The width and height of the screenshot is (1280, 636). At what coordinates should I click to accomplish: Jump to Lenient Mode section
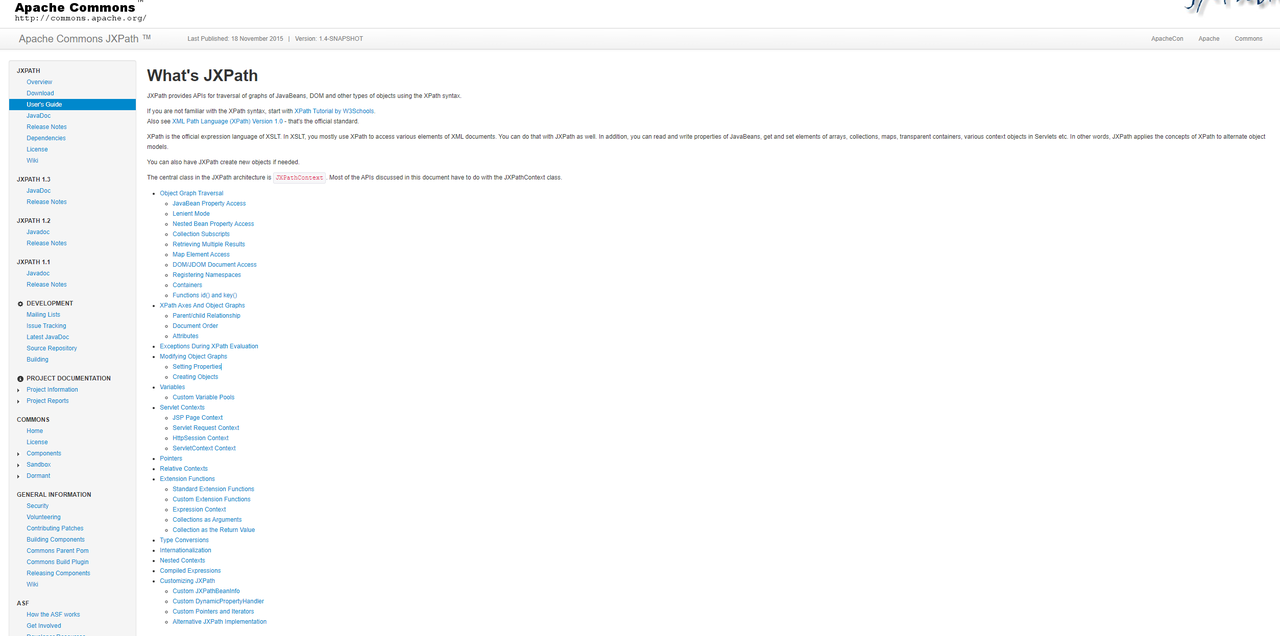(191, 214)
